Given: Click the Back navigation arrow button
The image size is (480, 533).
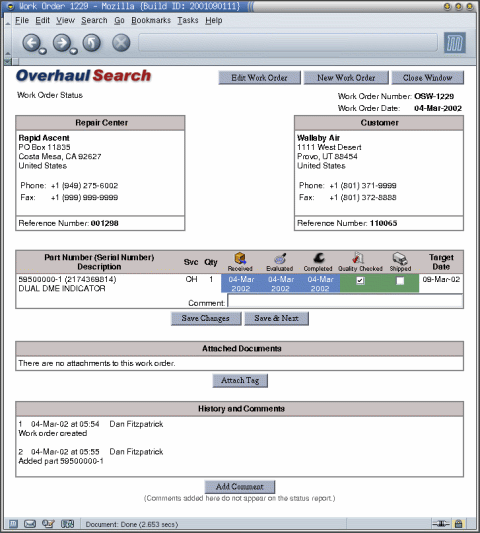Looking at the screenshot, I should point(31,43).
